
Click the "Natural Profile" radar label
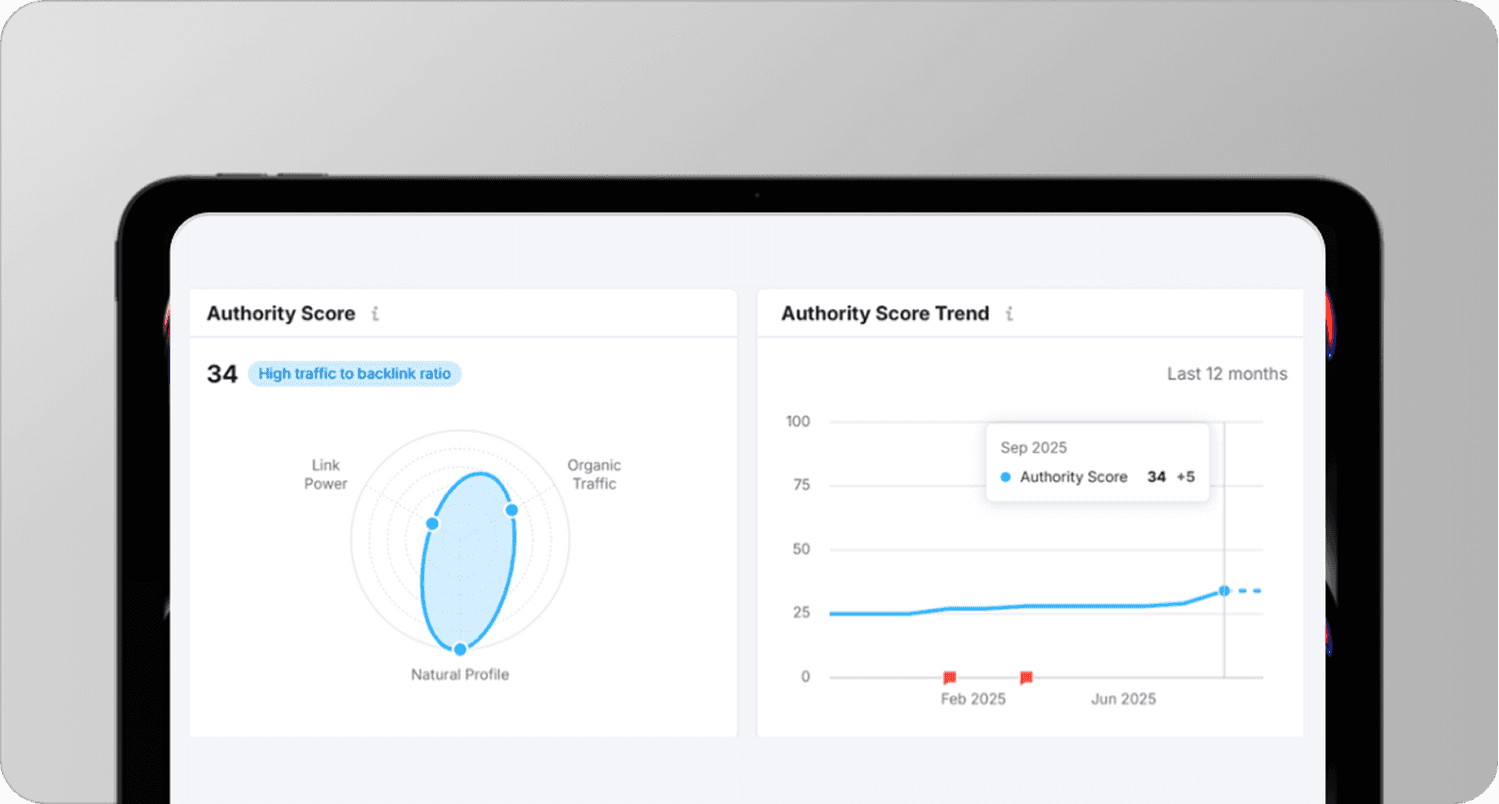(x=460, y=675)
